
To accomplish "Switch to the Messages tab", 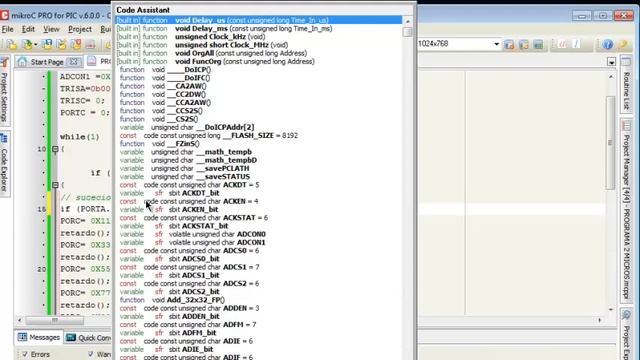I will [39, 337].
